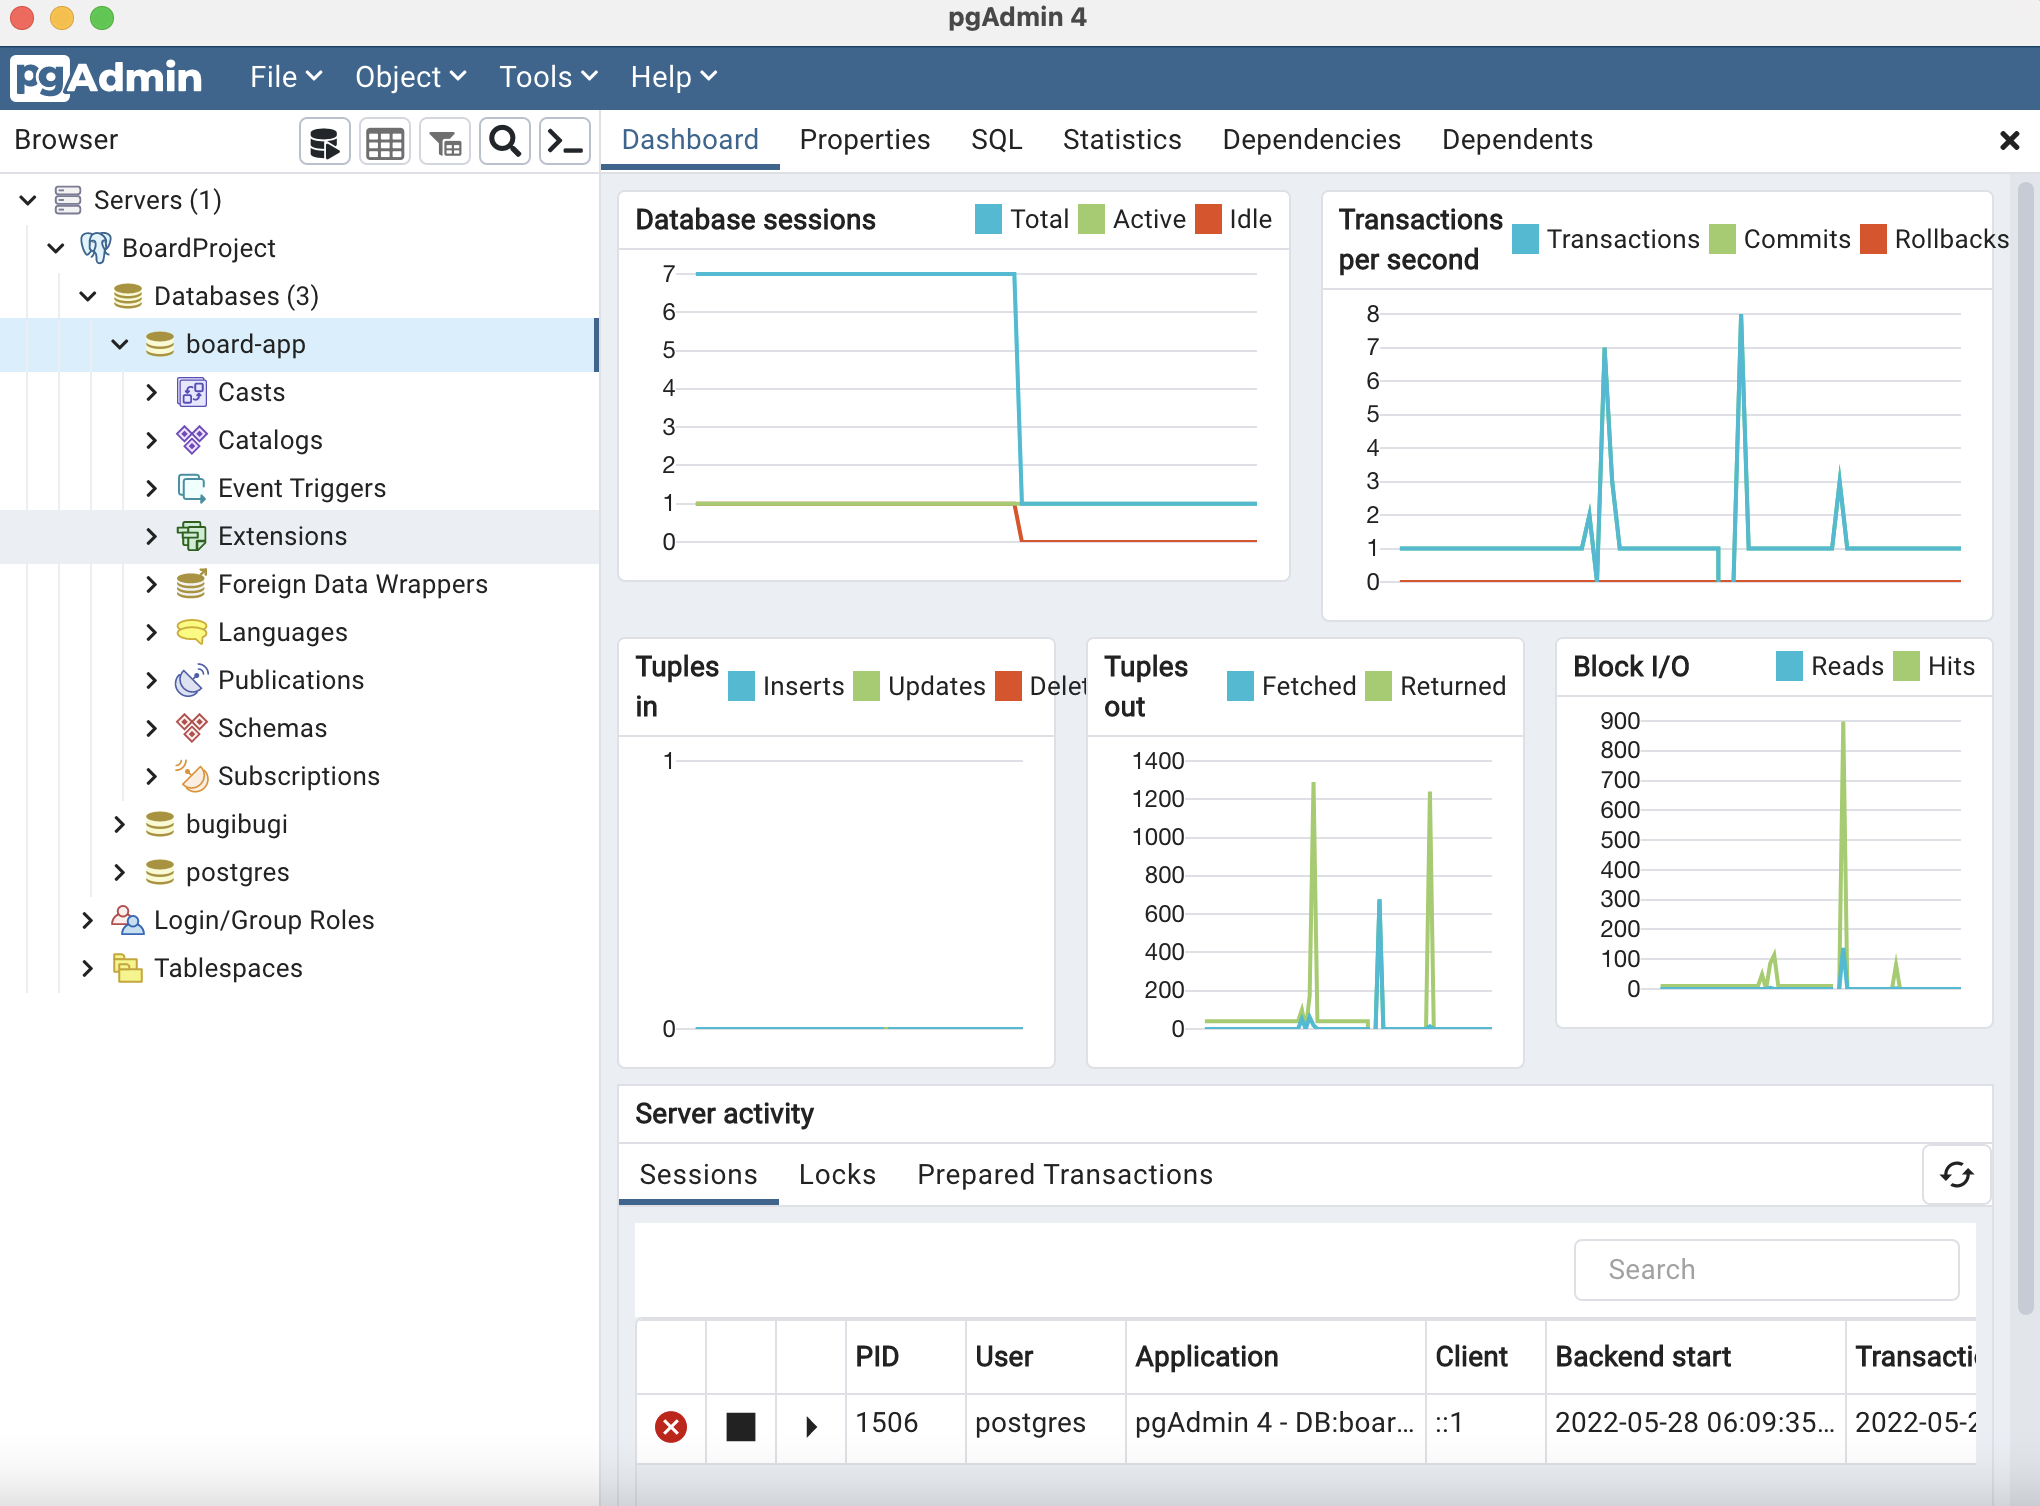
Task: Open the Locks tab
Action: [837, 1174]
